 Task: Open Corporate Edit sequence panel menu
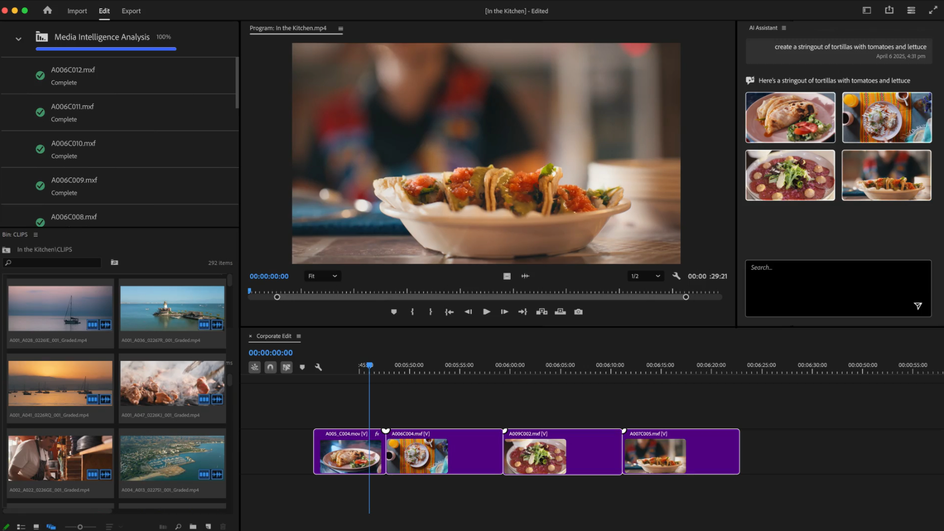299,336
